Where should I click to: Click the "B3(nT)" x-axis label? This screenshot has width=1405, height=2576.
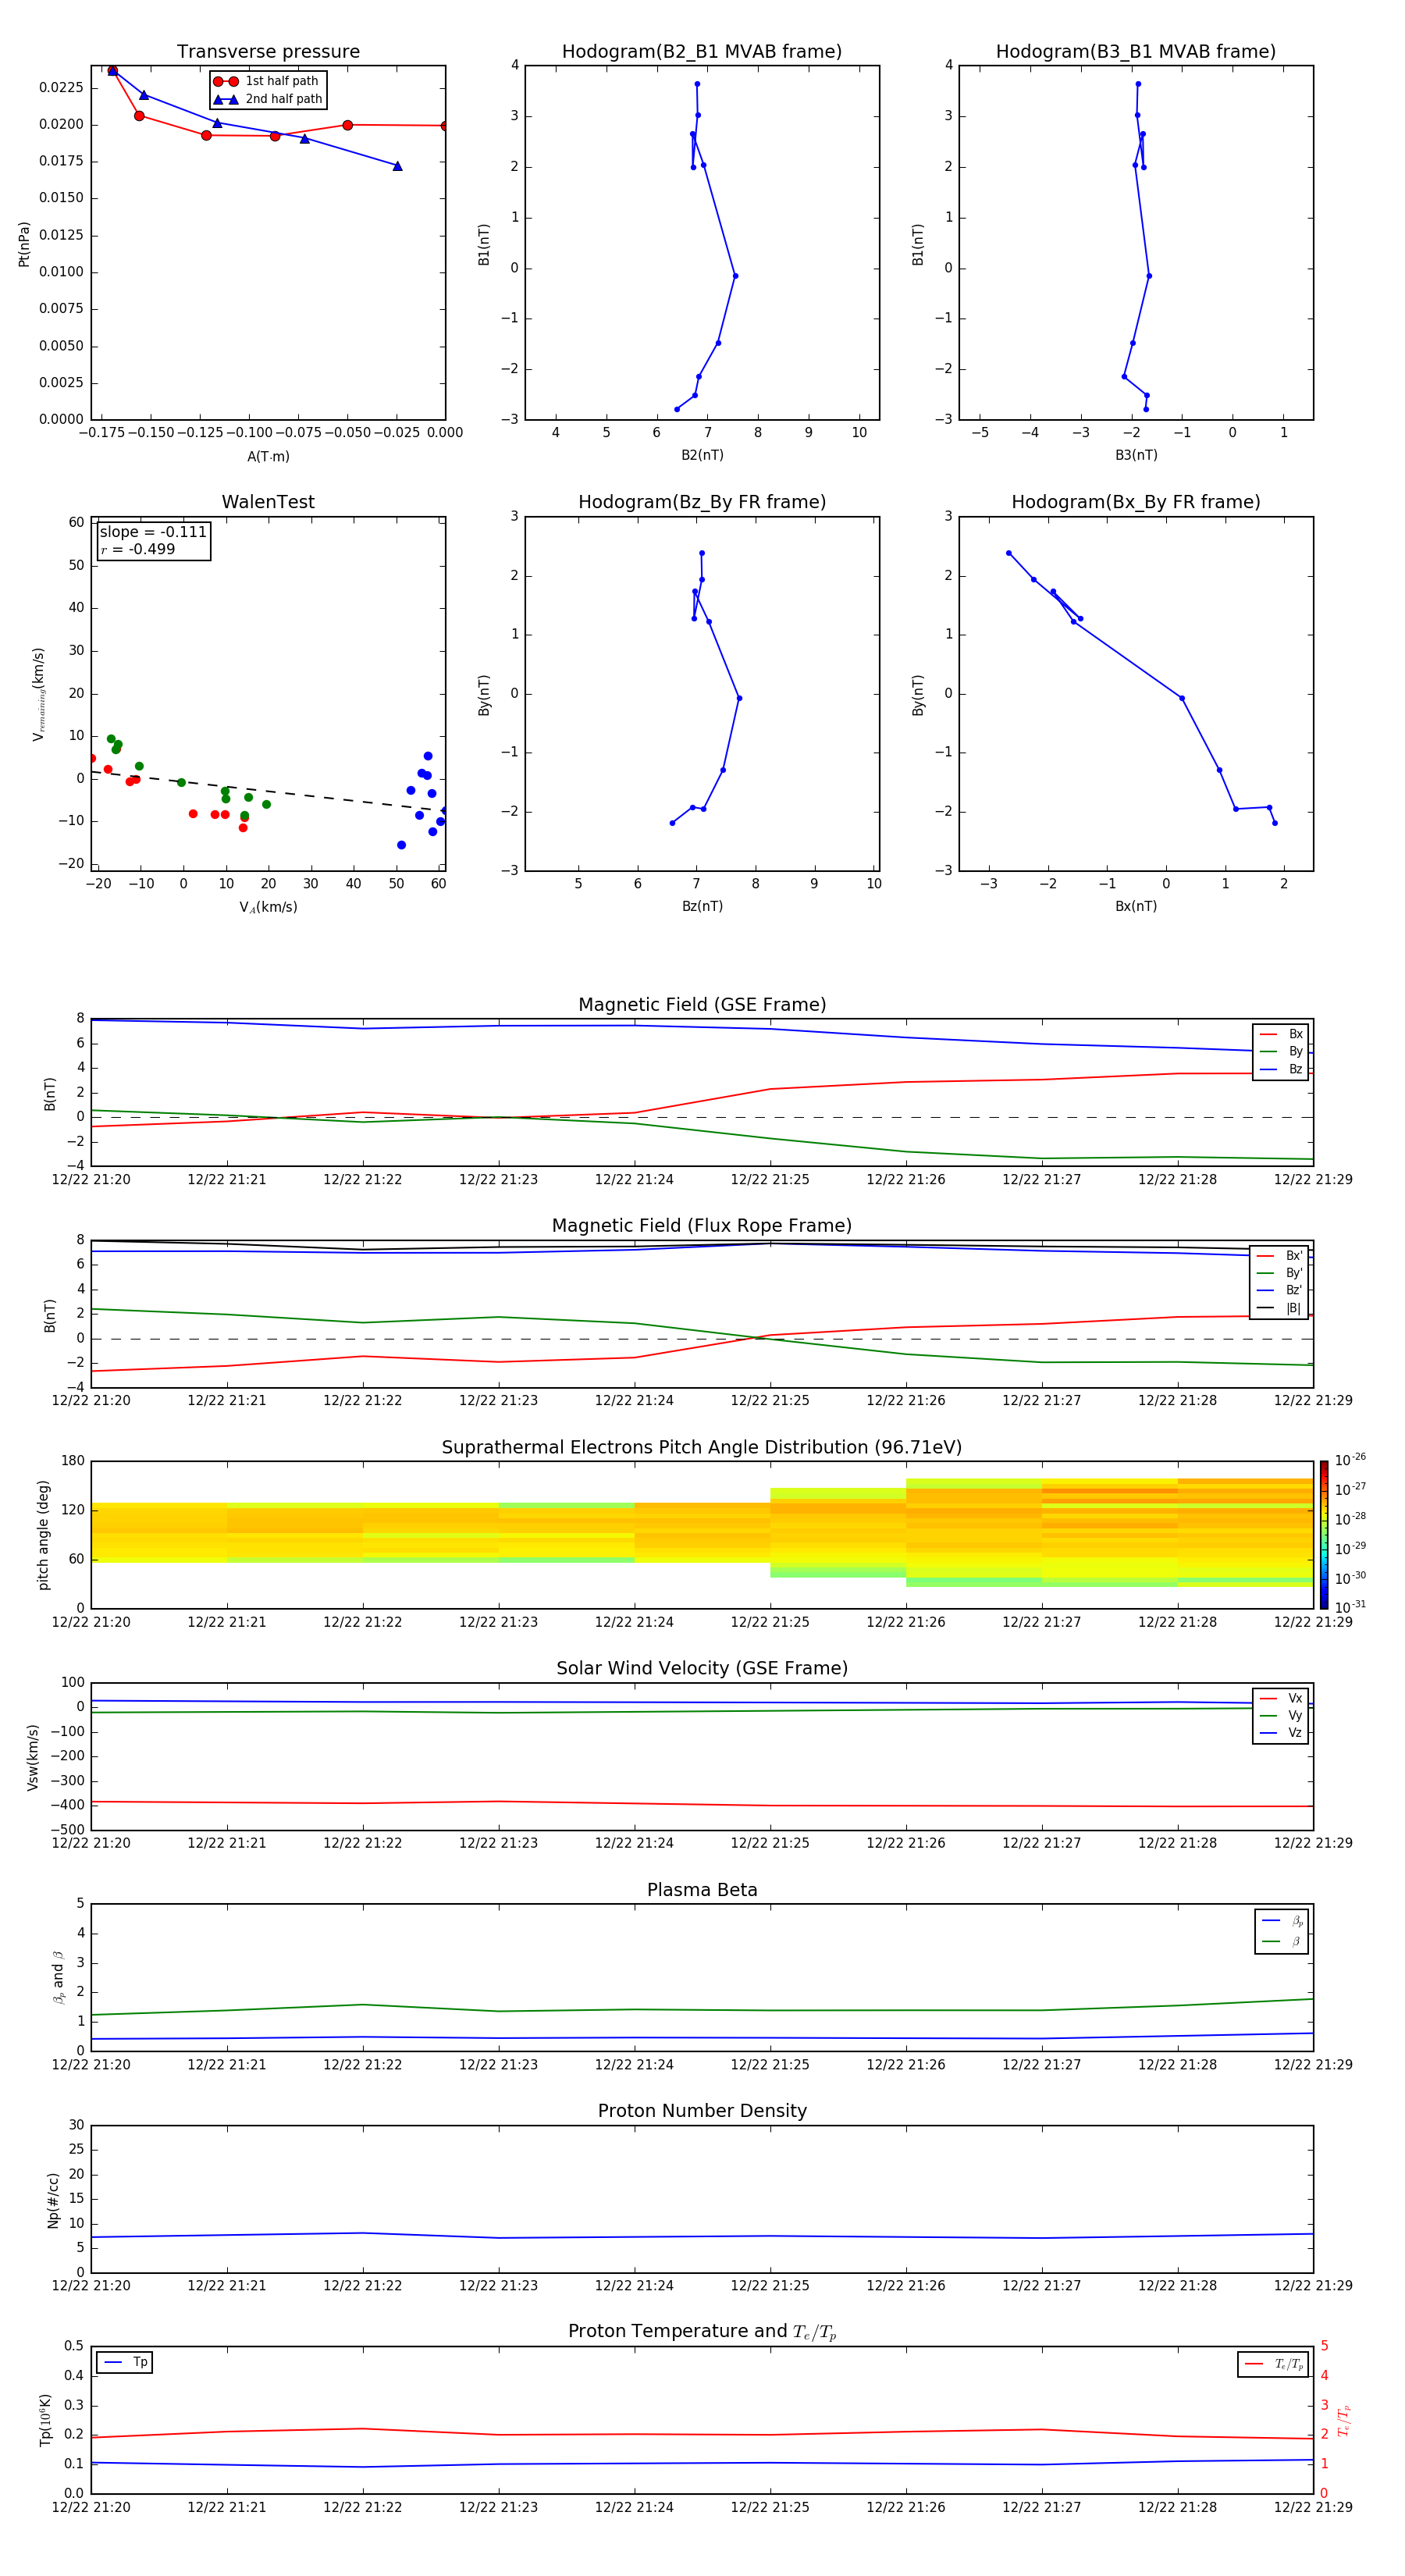[1136, 455]
